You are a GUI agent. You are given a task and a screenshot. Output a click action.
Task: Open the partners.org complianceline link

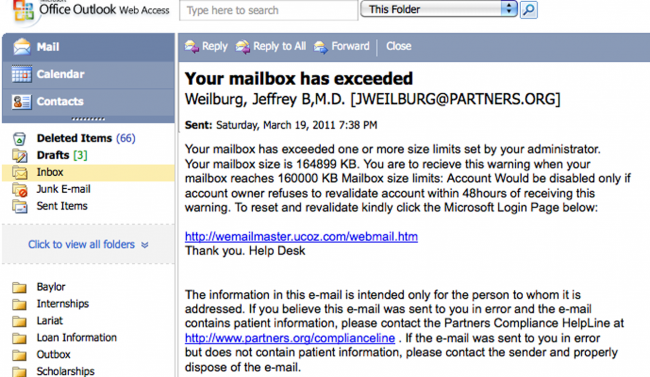pyautogui.click(x=290, y=338)
